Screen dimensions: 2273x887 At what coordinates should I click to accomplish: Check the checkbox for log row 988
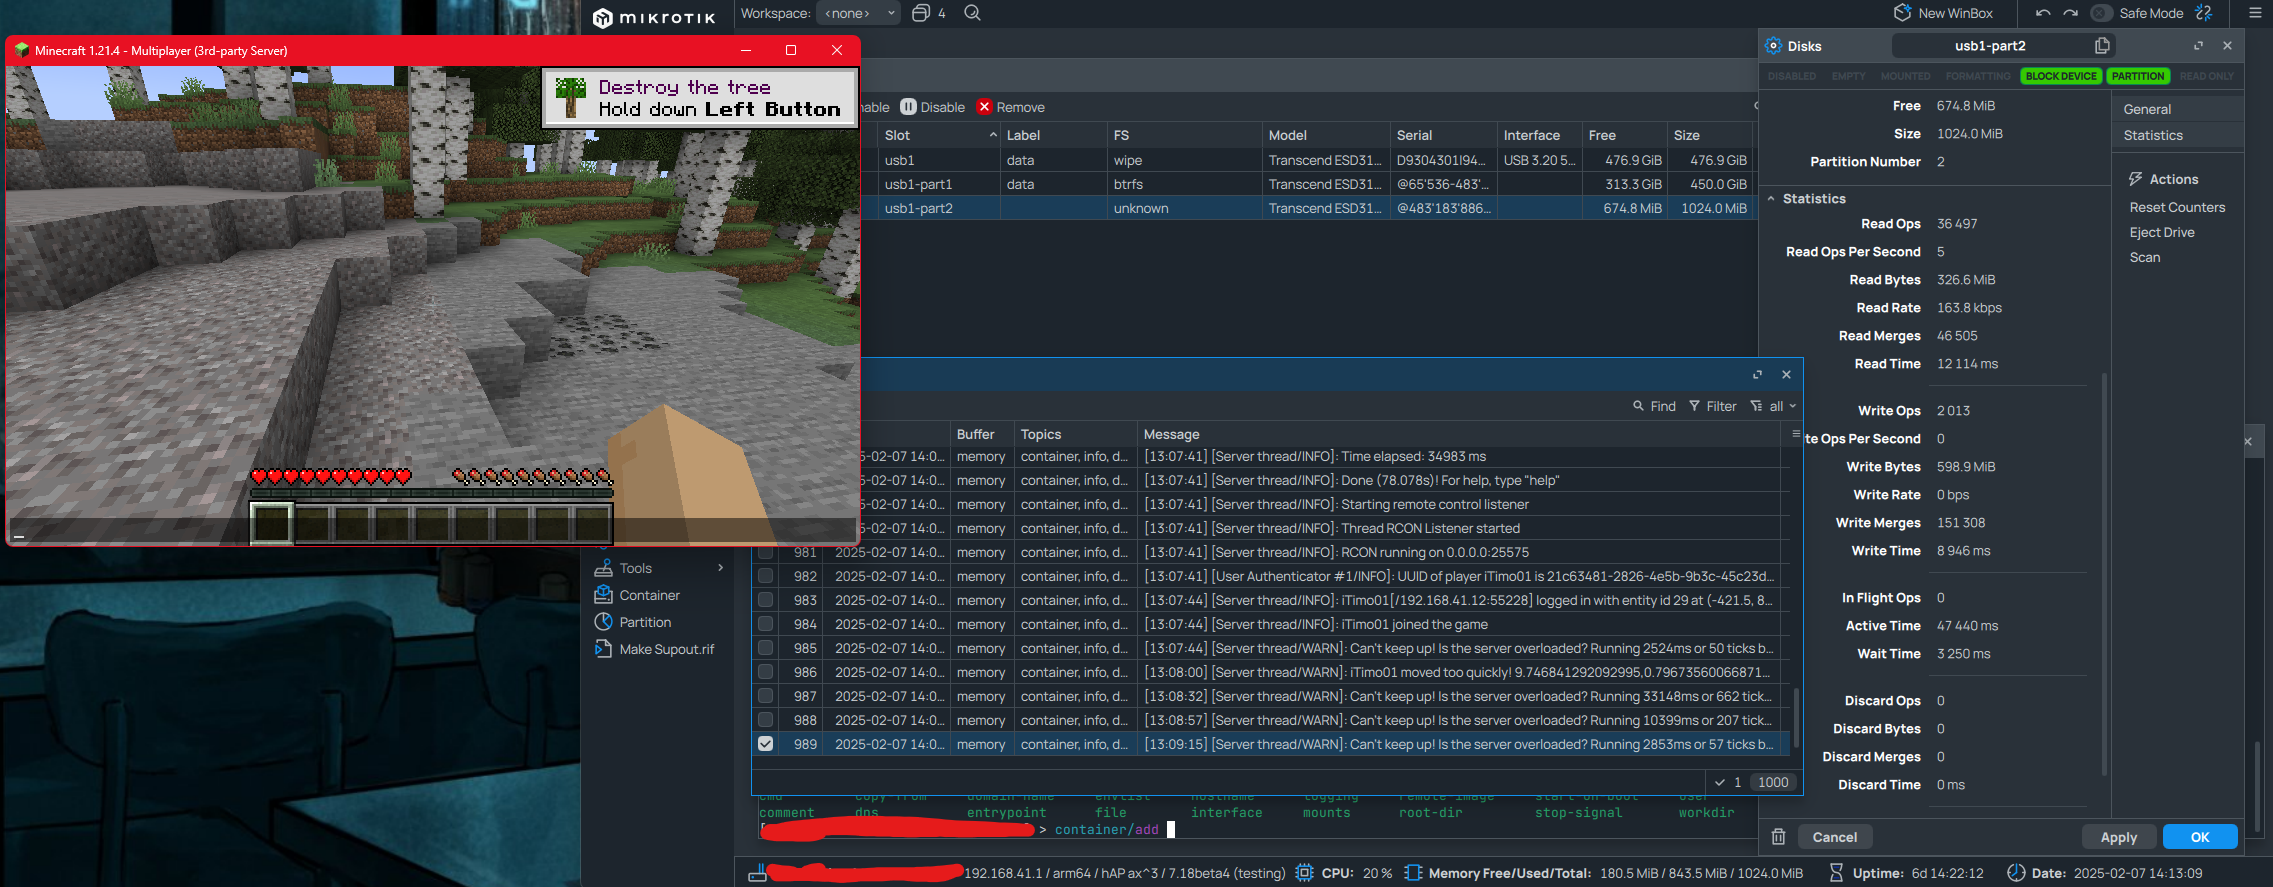[766, 720]
